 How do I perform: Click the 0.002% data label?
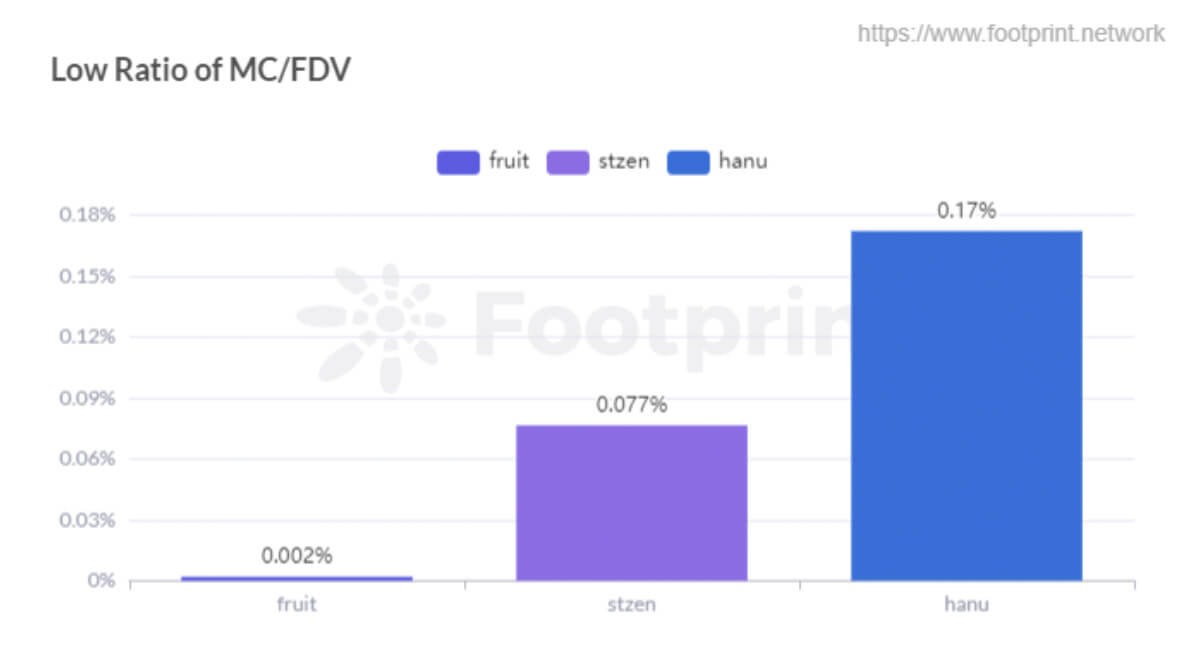point(297,556)
